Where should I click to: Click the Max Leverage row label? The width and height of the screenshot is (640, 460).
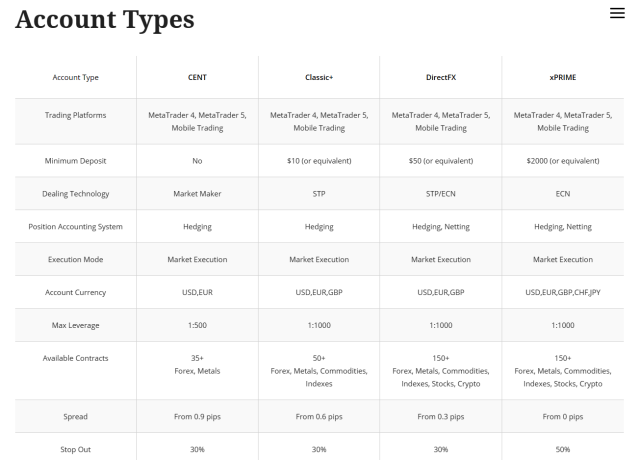(x=76, y=325)
